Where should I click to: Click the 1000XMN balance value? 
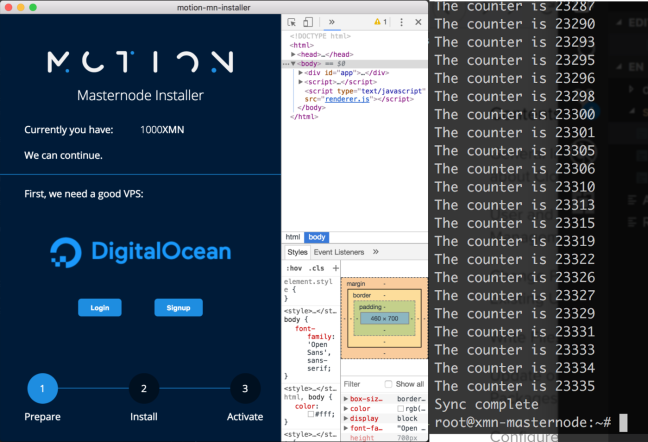tap(162, 130)
